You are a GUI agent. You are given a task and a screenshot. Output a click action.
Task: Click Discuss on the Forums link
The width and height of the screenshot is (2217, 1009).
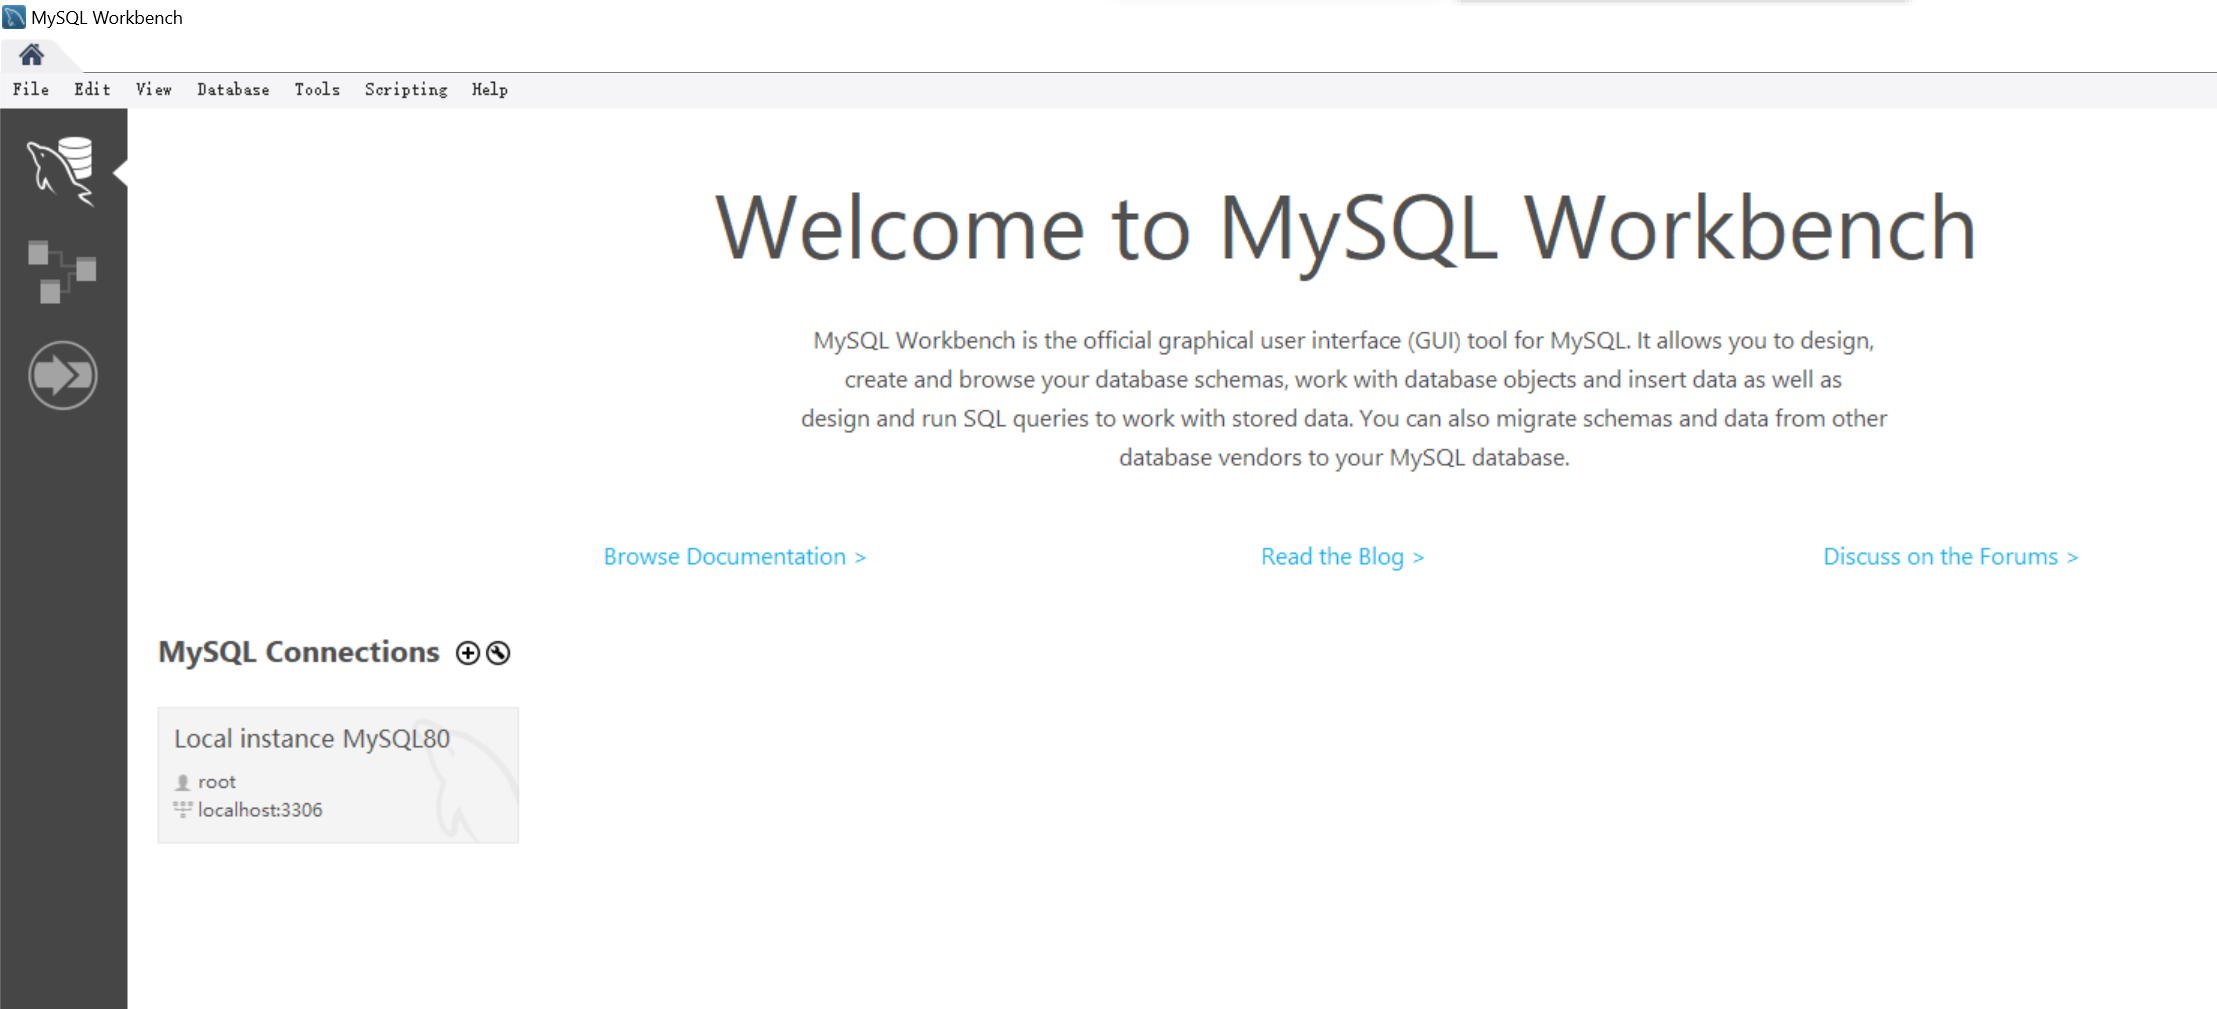pos(1950,556)
